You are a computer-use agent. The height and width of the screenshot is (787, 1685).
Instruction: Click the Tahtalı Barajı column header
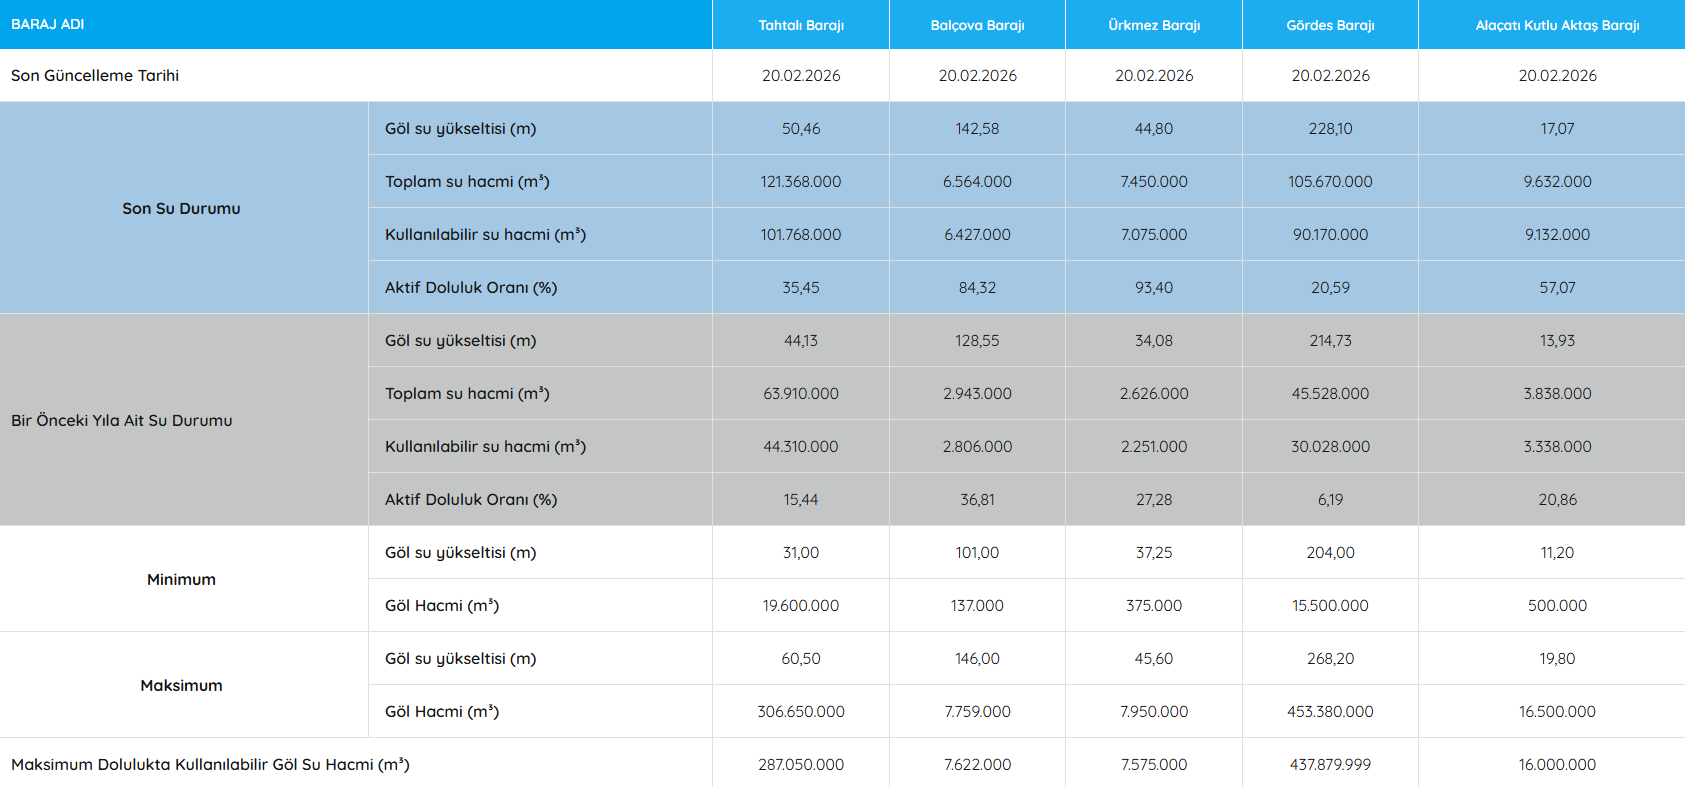801,25
